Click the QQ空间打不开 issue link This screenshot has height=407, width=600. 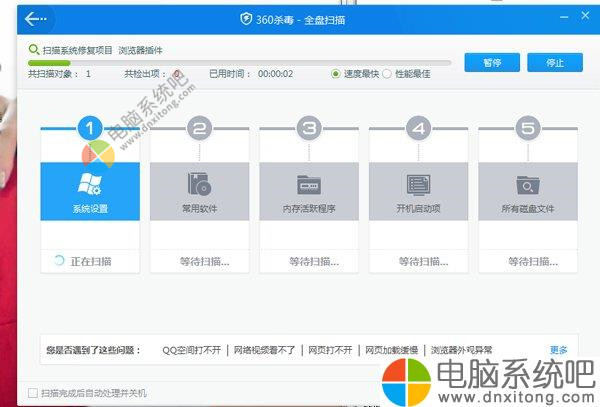pyautogui.click(x=191, y=351)
